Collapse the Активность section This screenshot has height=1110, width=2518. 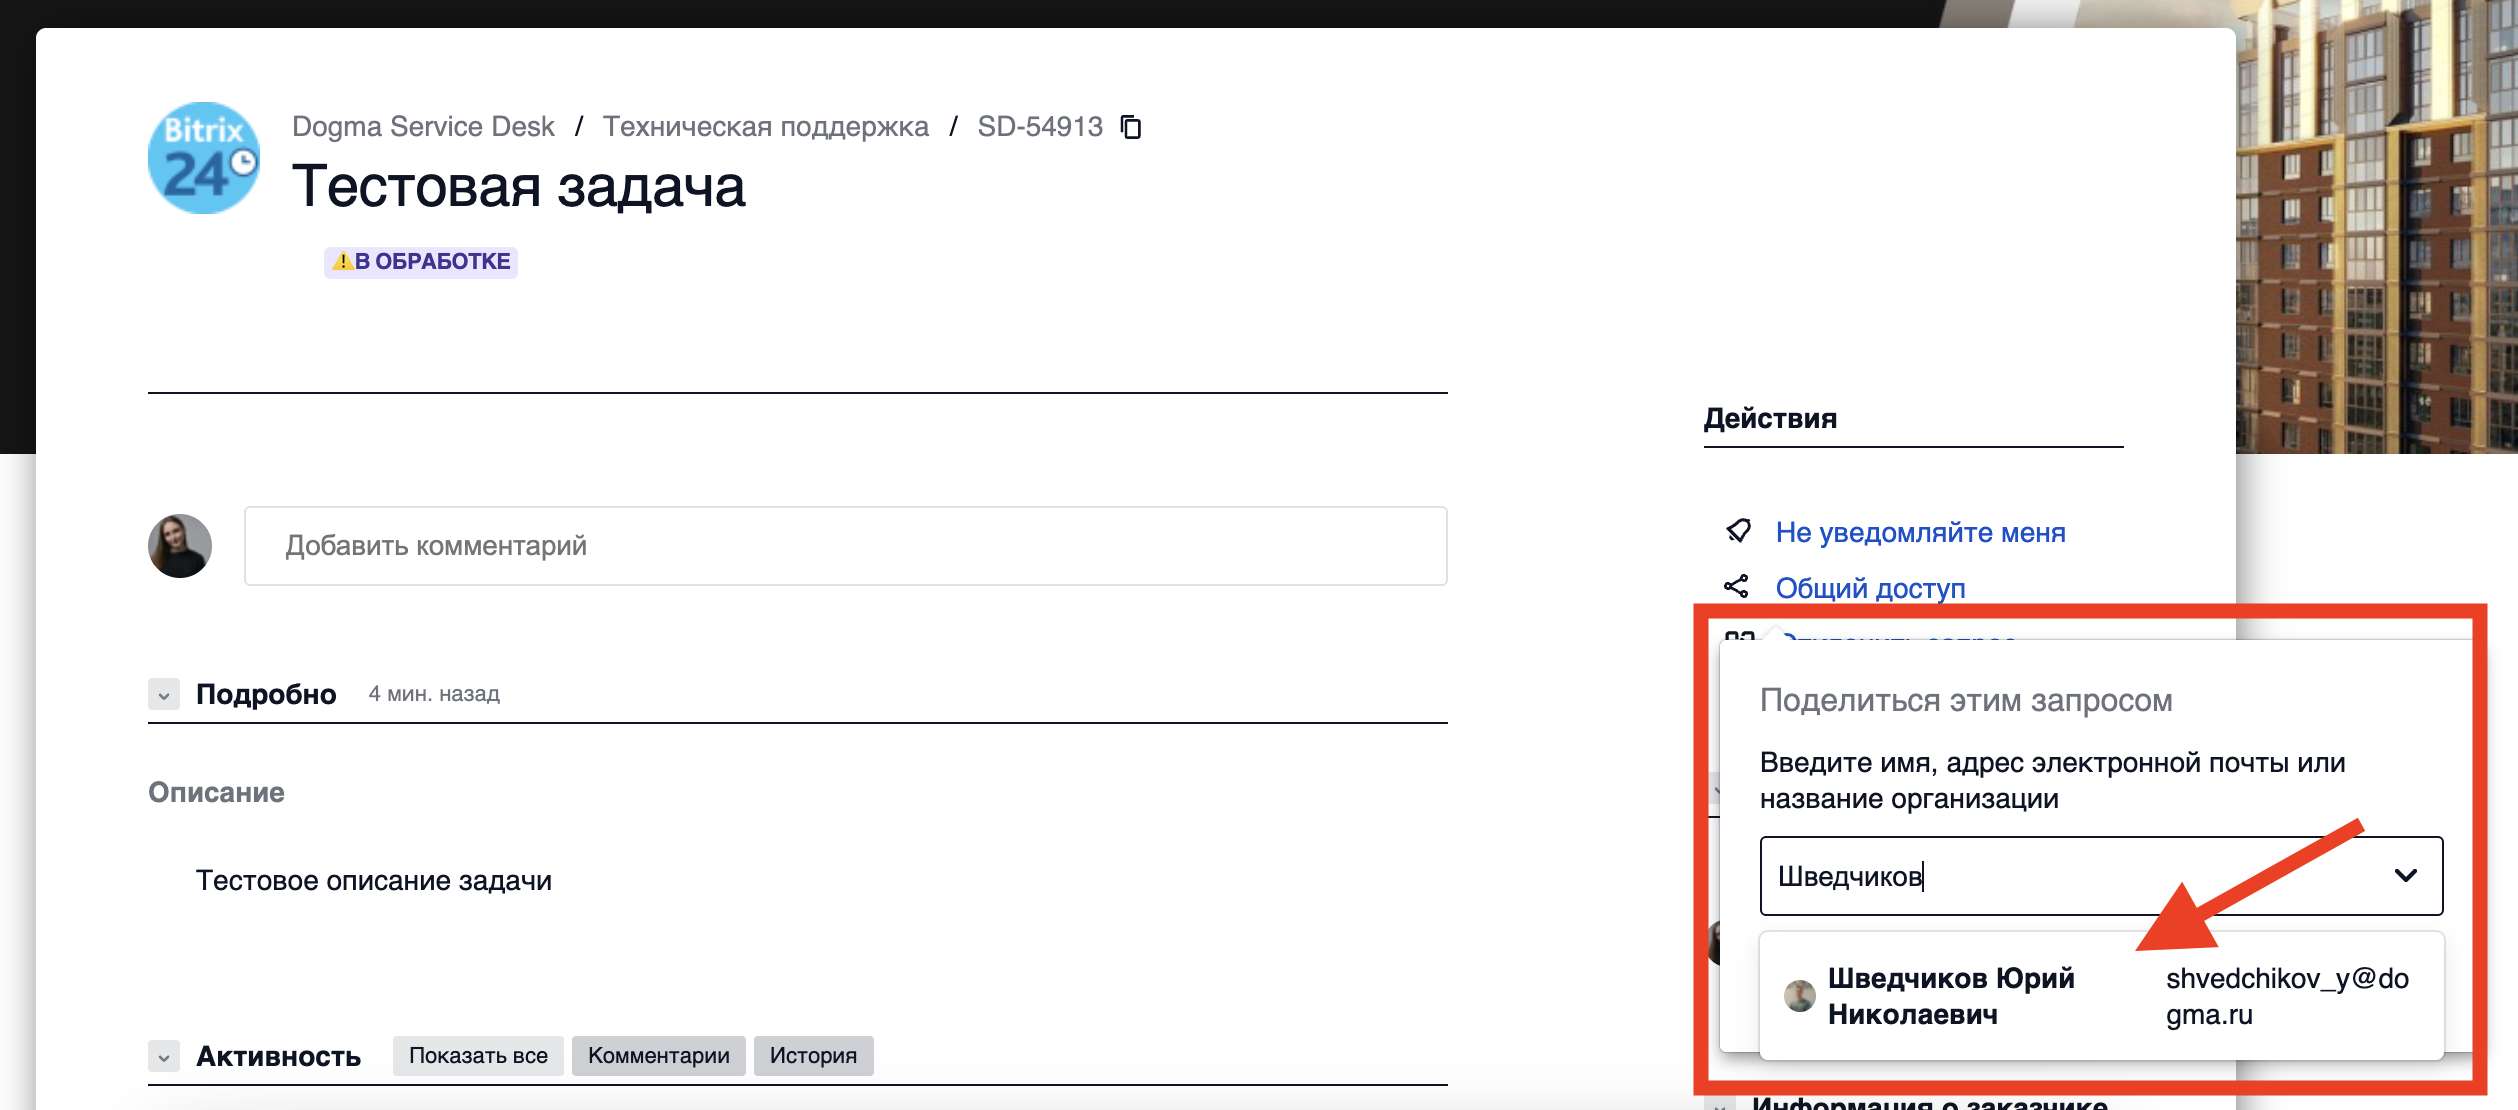[x=164, y=1056]
